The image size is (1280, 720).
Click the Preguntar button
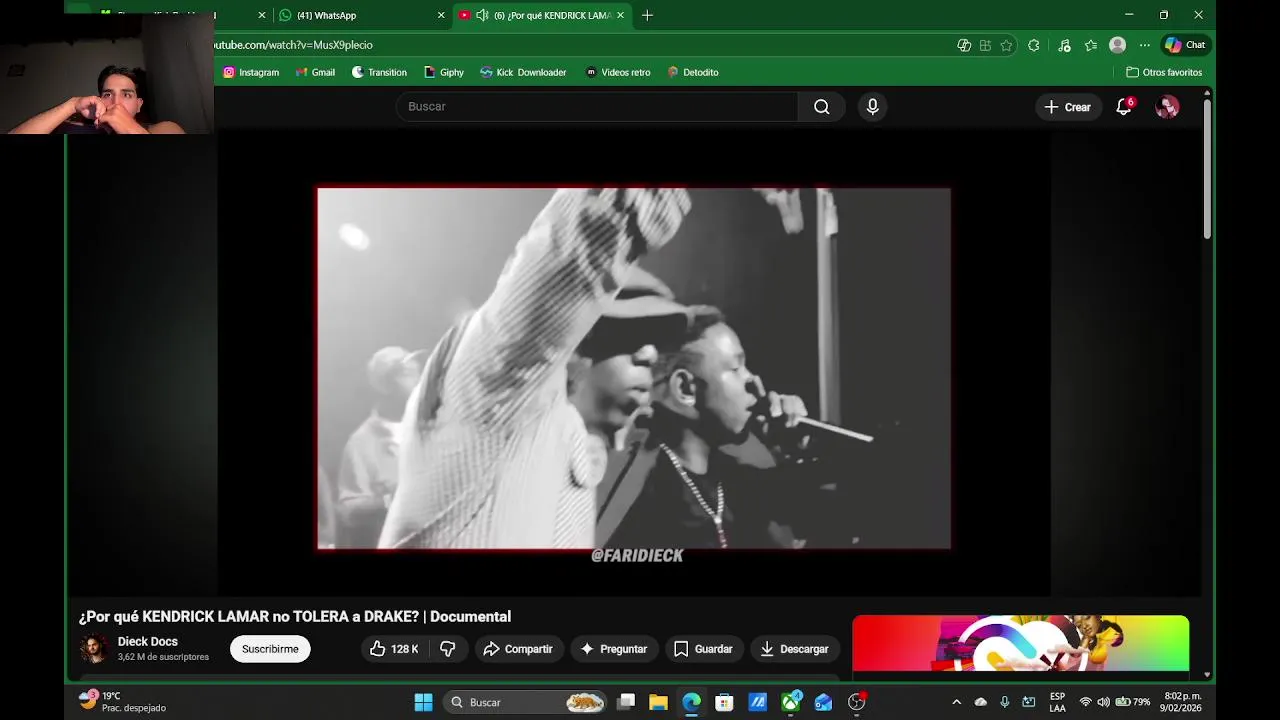point(614,649)
